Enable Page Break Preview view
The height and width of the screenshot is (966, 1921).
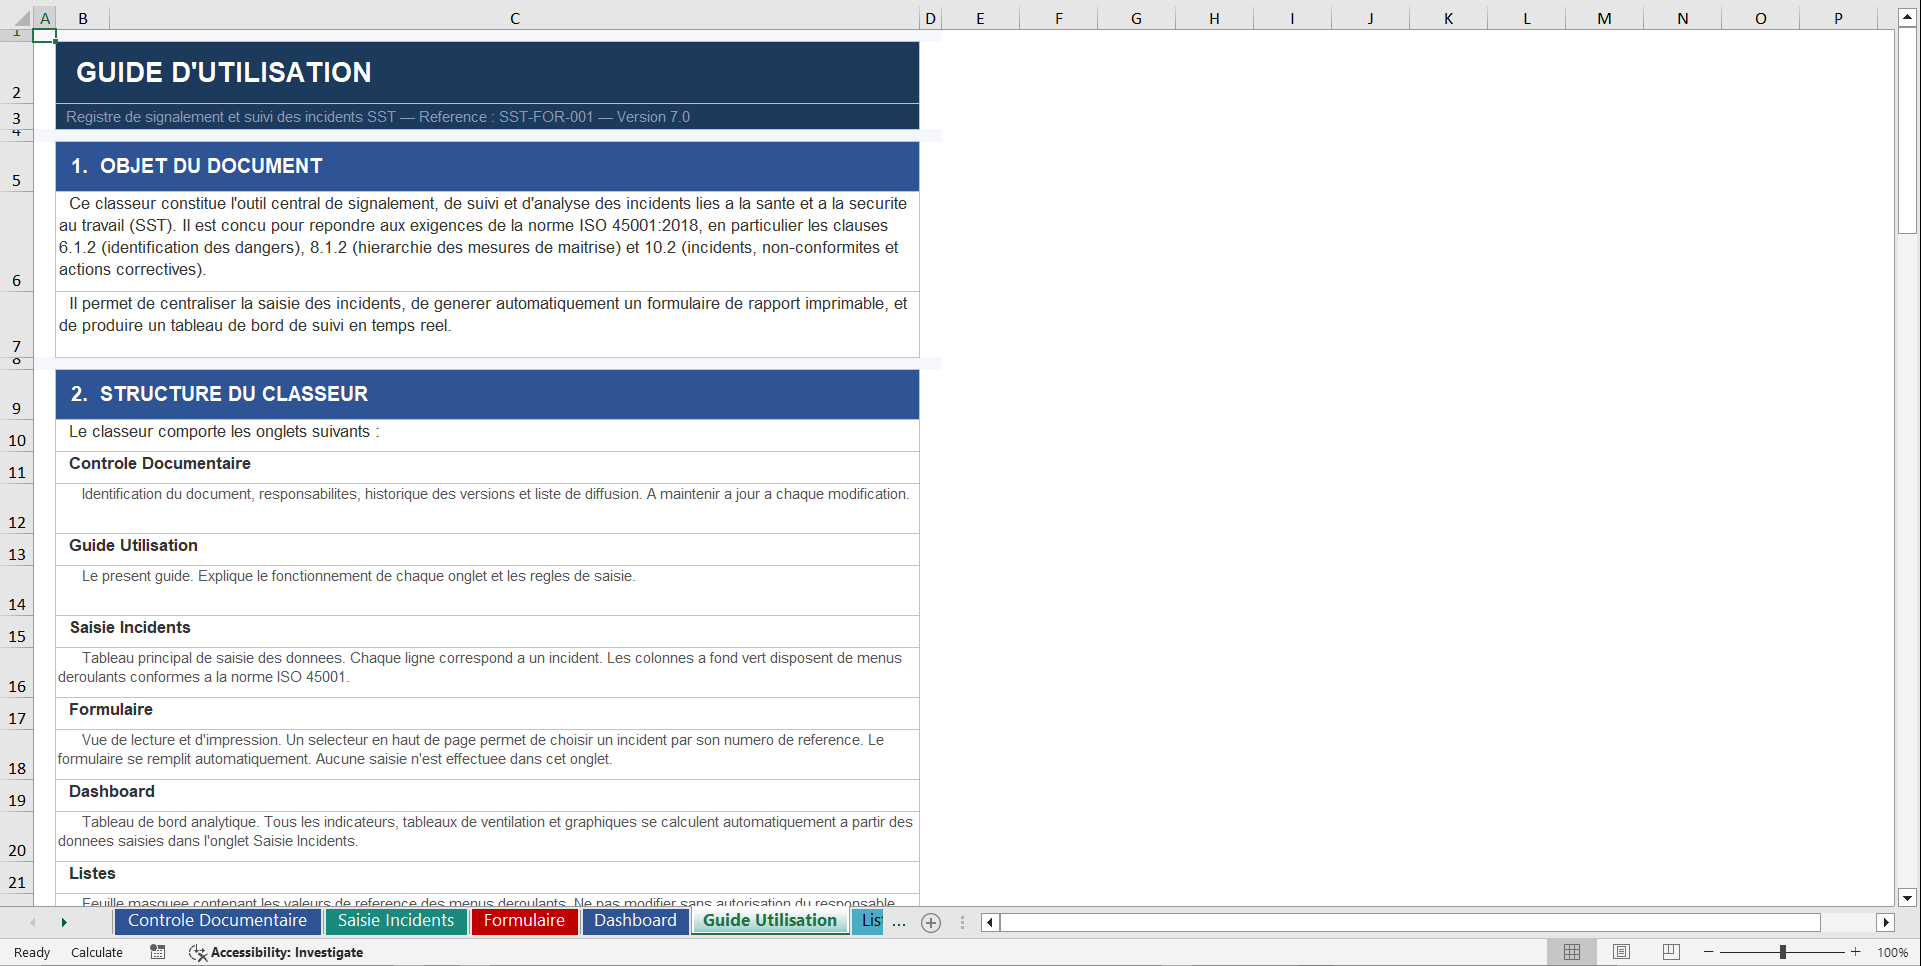pos(1670,952)
